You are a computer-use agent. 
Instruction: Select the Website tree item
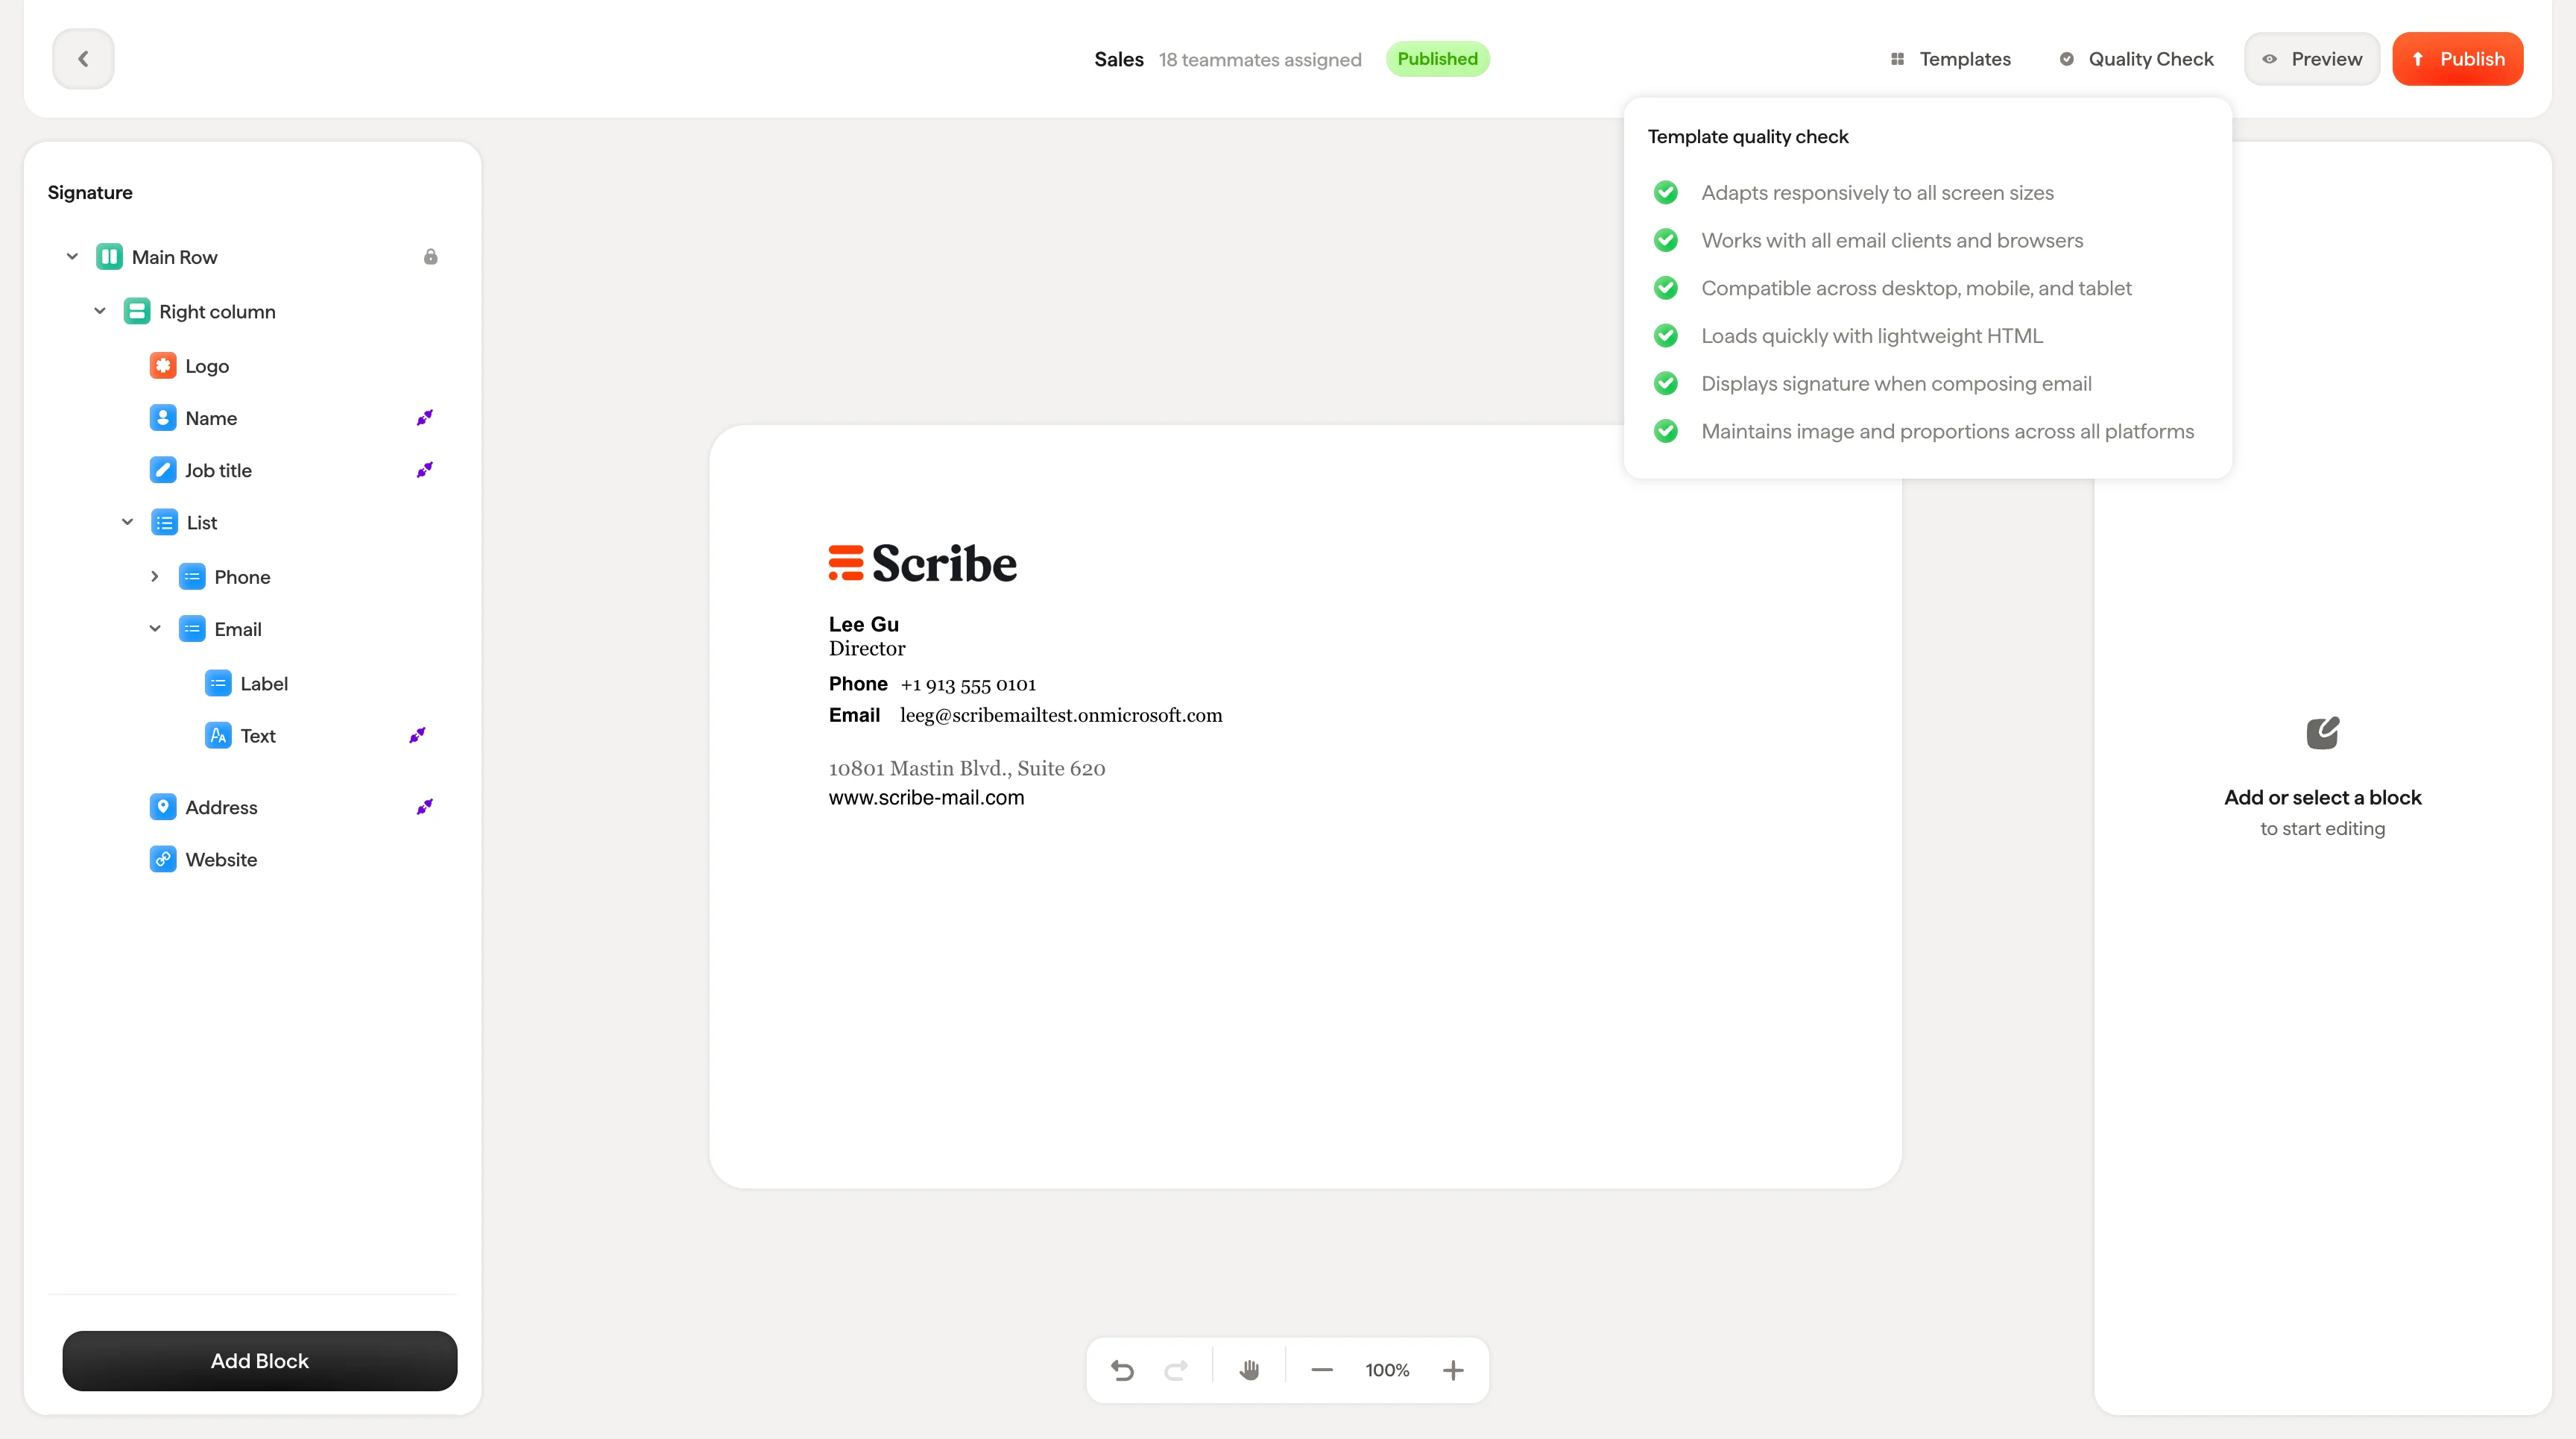221,859
